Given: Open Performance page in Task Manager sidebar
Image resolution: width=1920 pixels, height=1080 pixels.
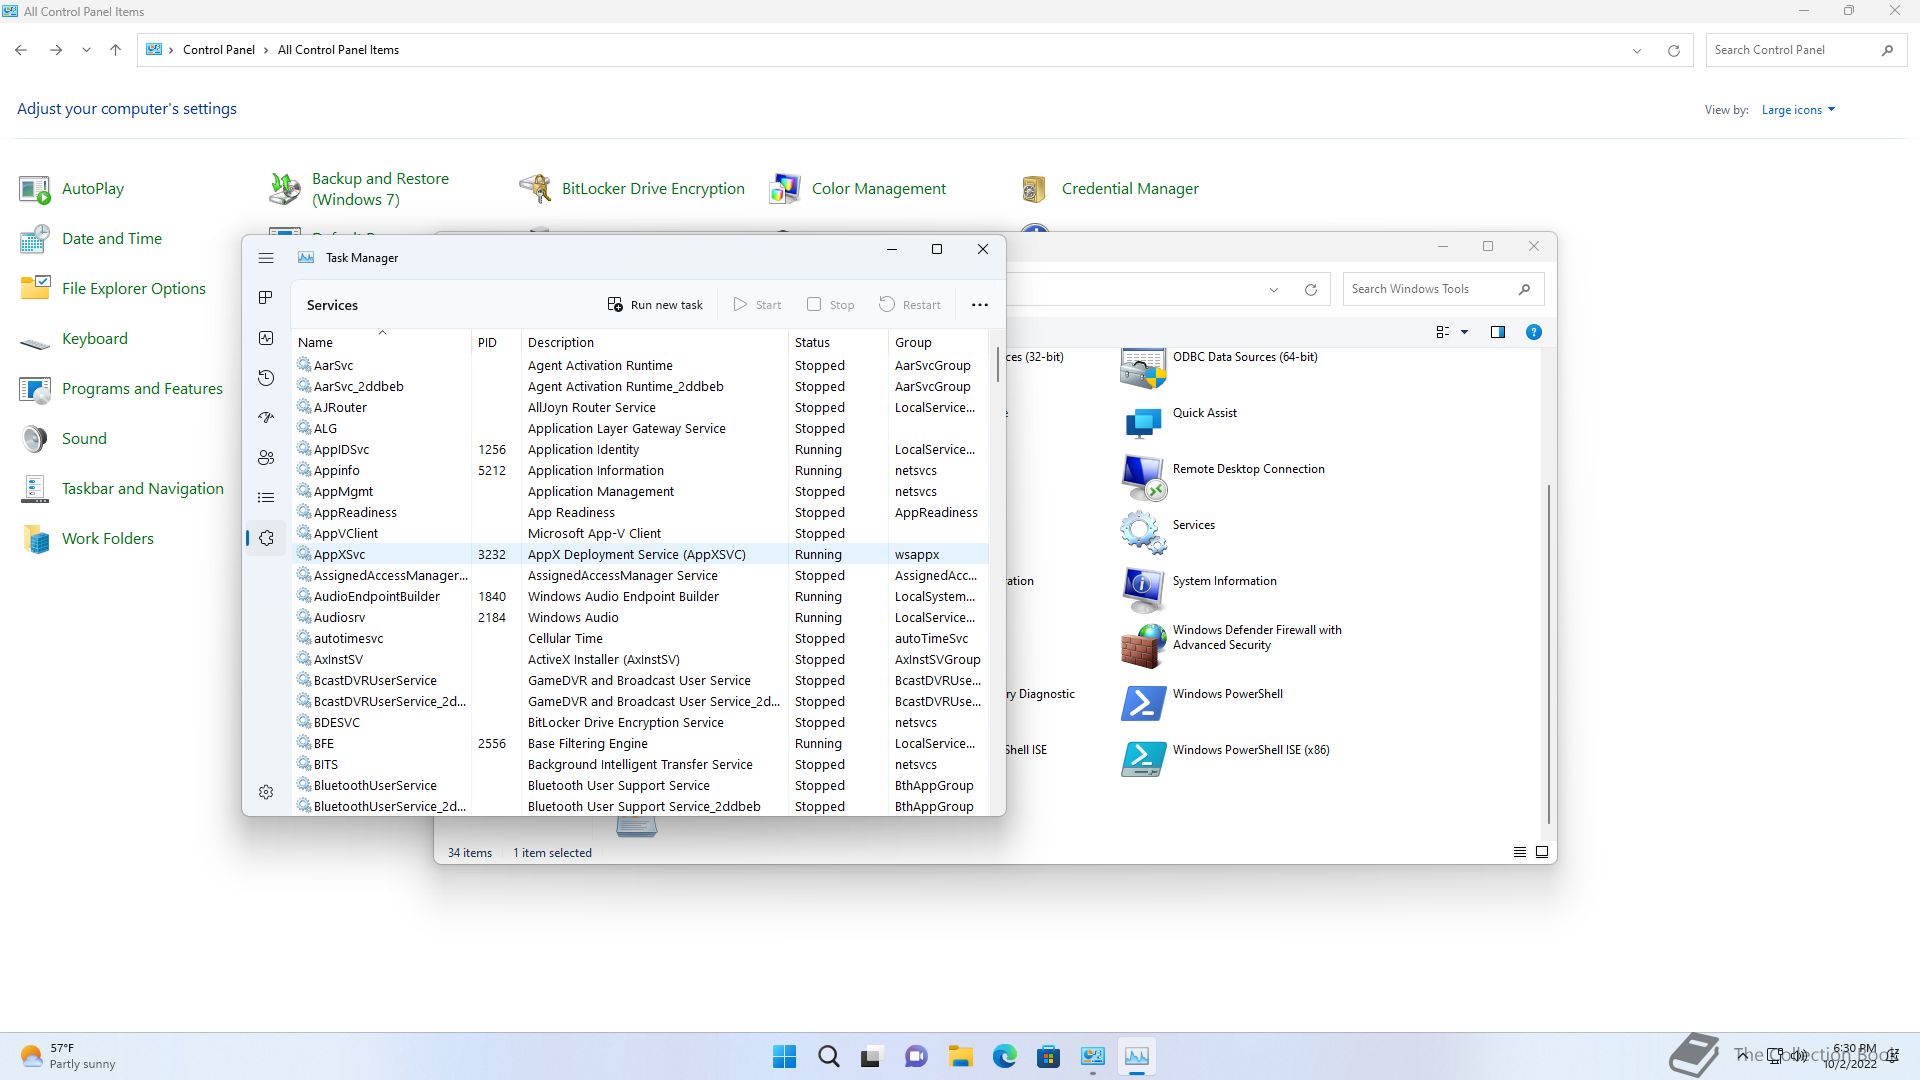Looking at the screenshot, I should (x=266, y=338).
